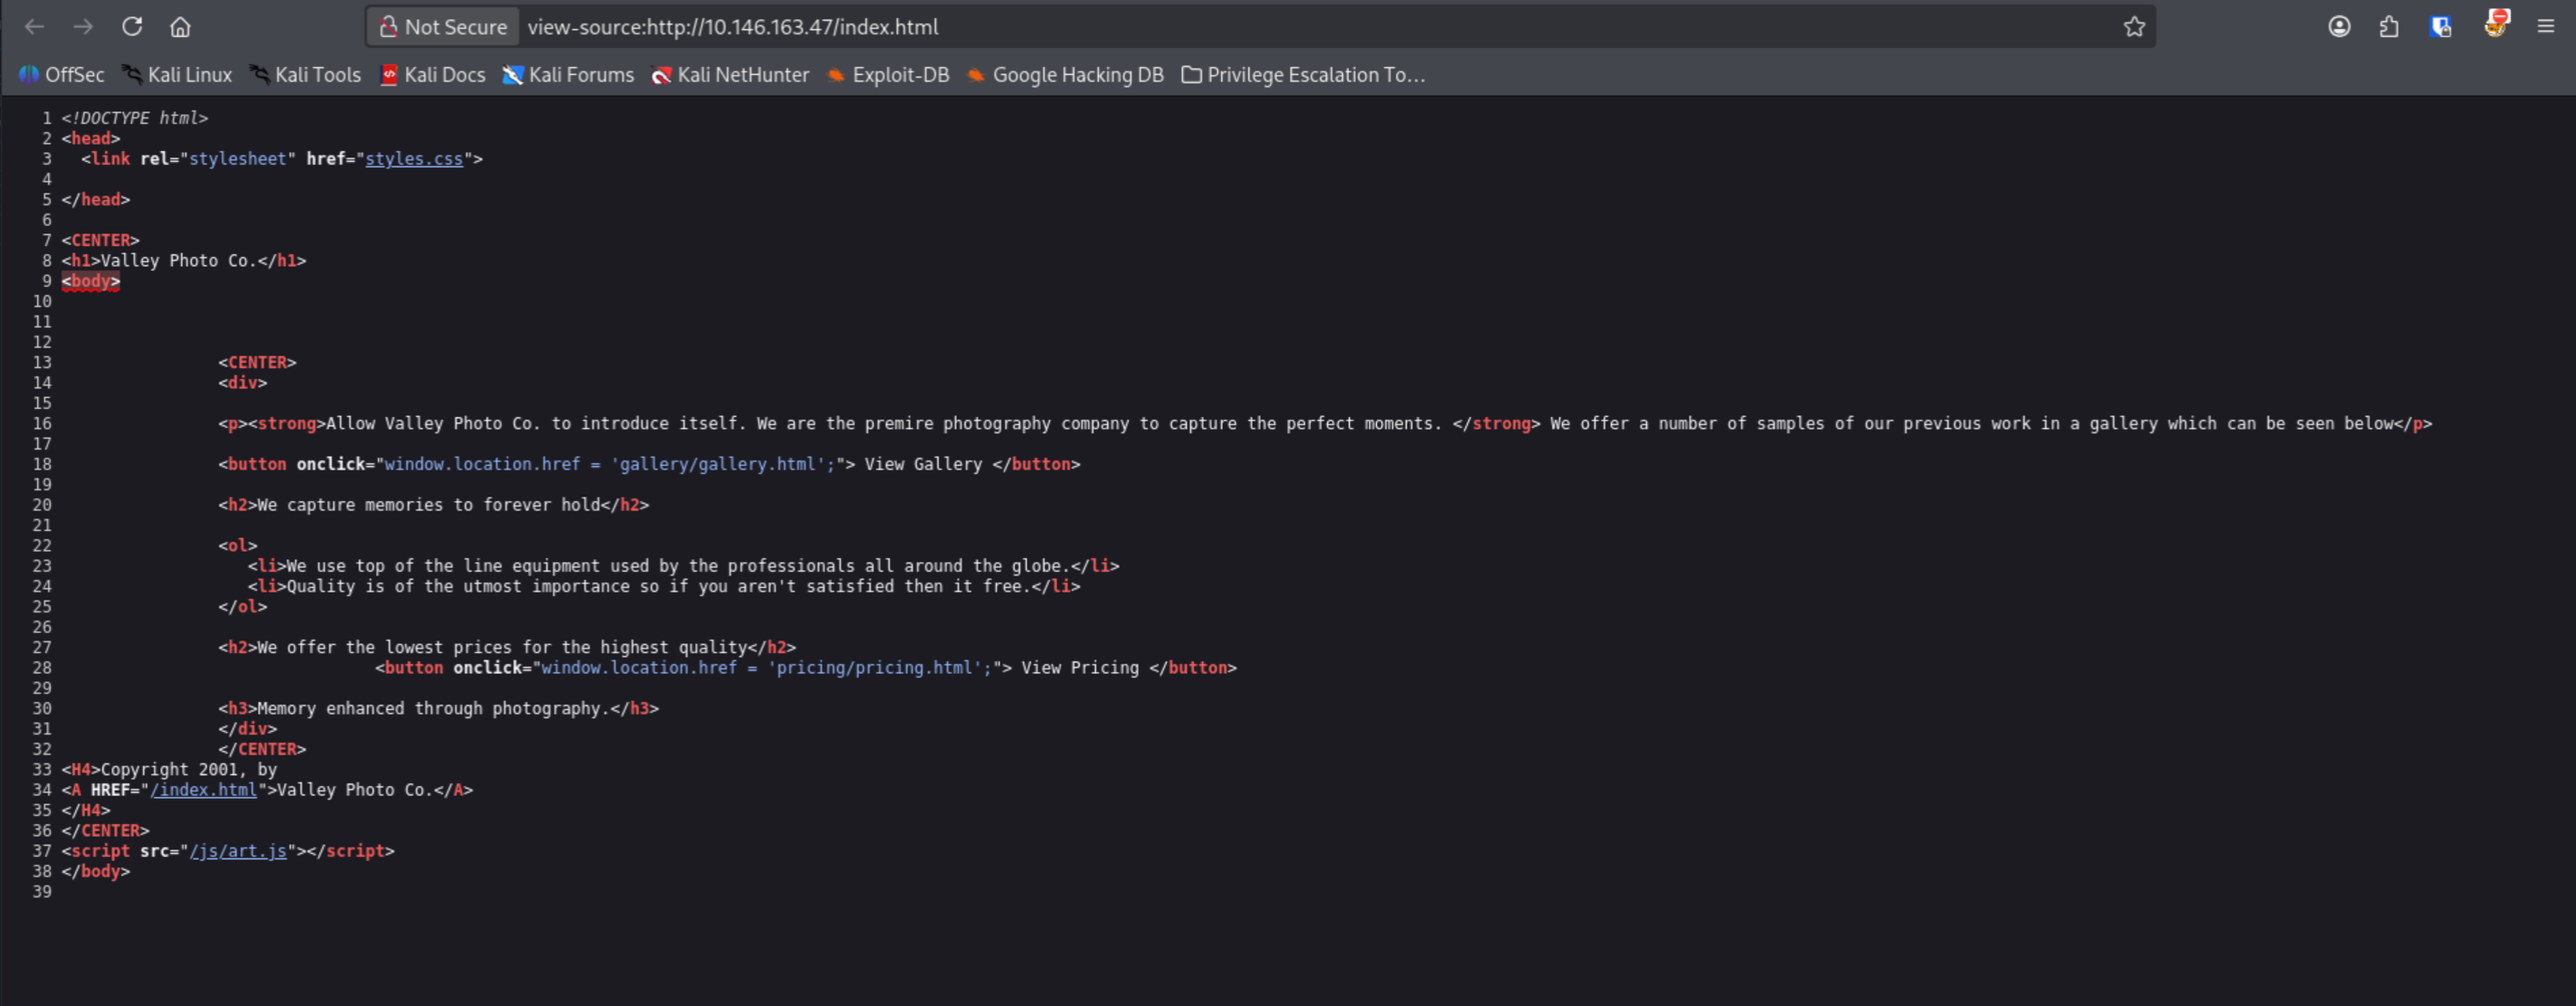Viewport: 2576px width, 1006px height.
Task: Click the </head> tag on line 5
Action: 96,200
